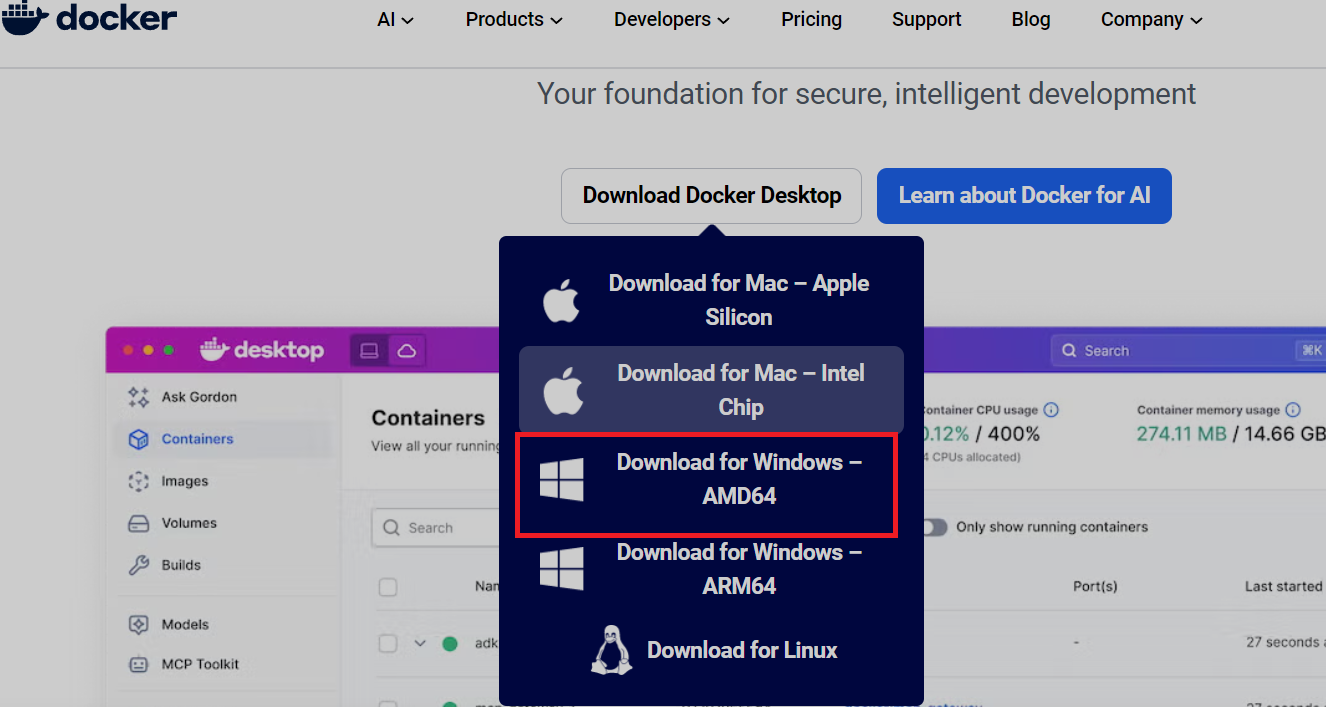Expand the Company menu
The height and width of the screenshot is (707, 1326).
click(1151, 19)
